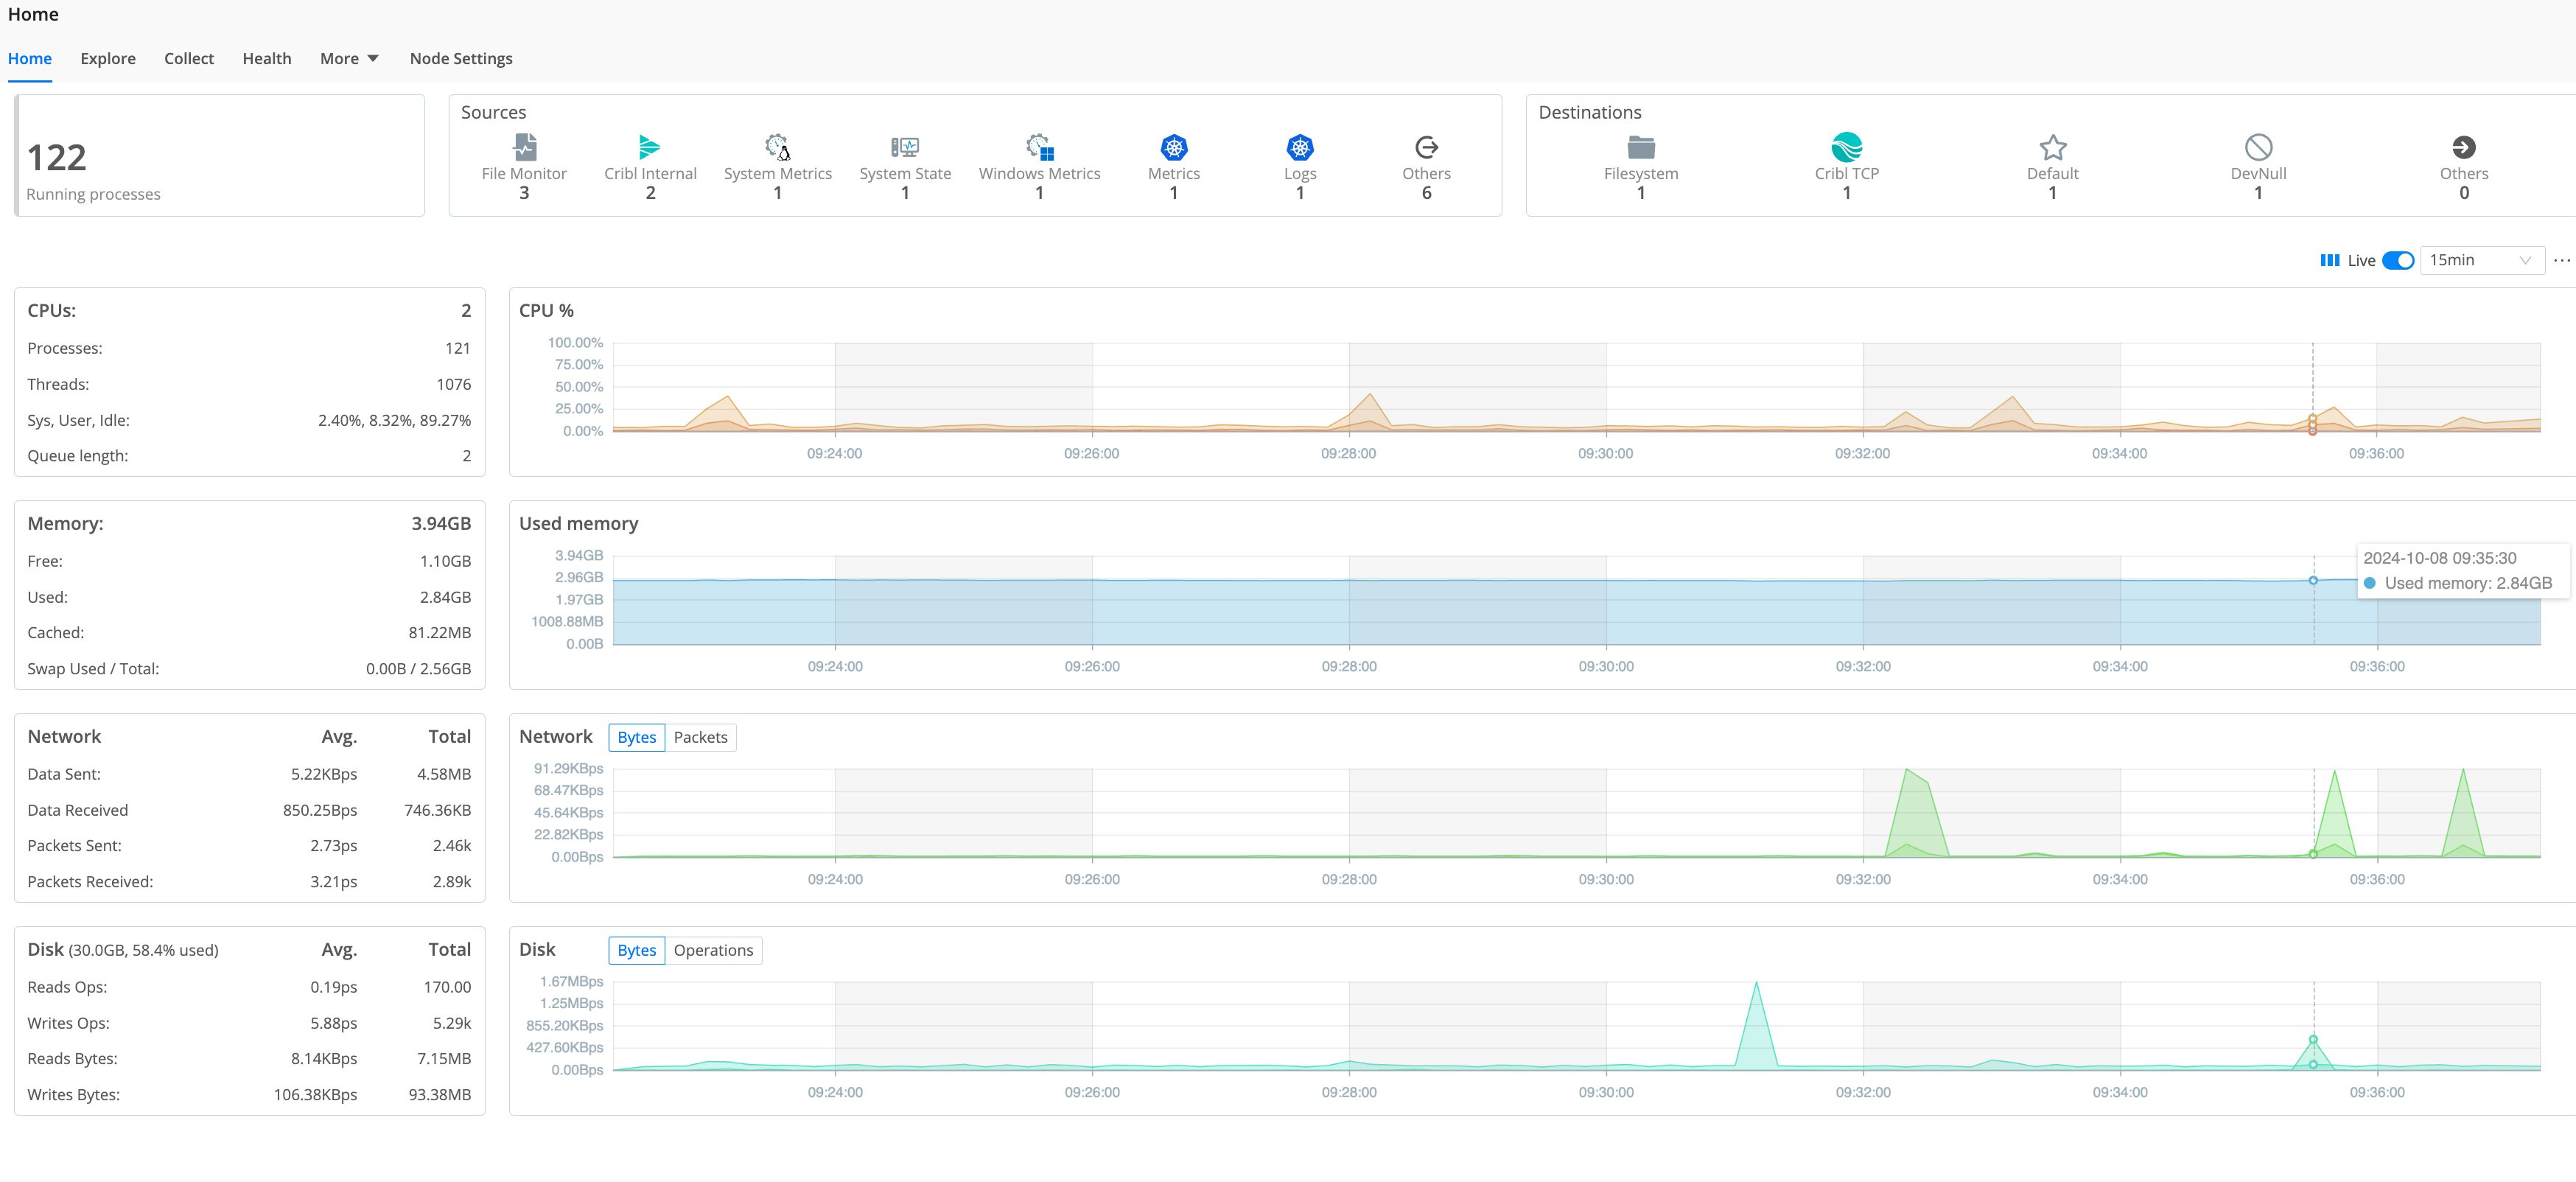Screen dimensions: 2576x1182
Task: Switch Network chart to Packets
Action: click(x=700, y=737)
